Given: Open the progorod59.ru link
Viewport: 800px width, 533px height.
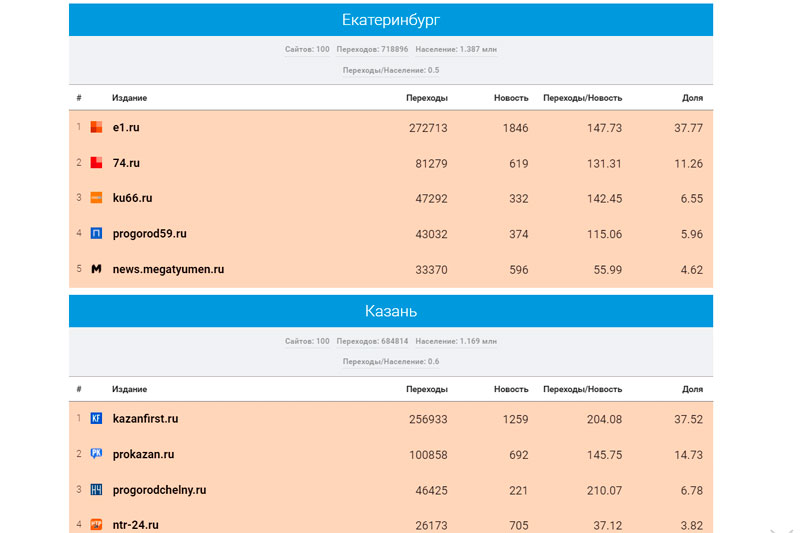Looking at the screenshot, I should click(x=149, y=234).
